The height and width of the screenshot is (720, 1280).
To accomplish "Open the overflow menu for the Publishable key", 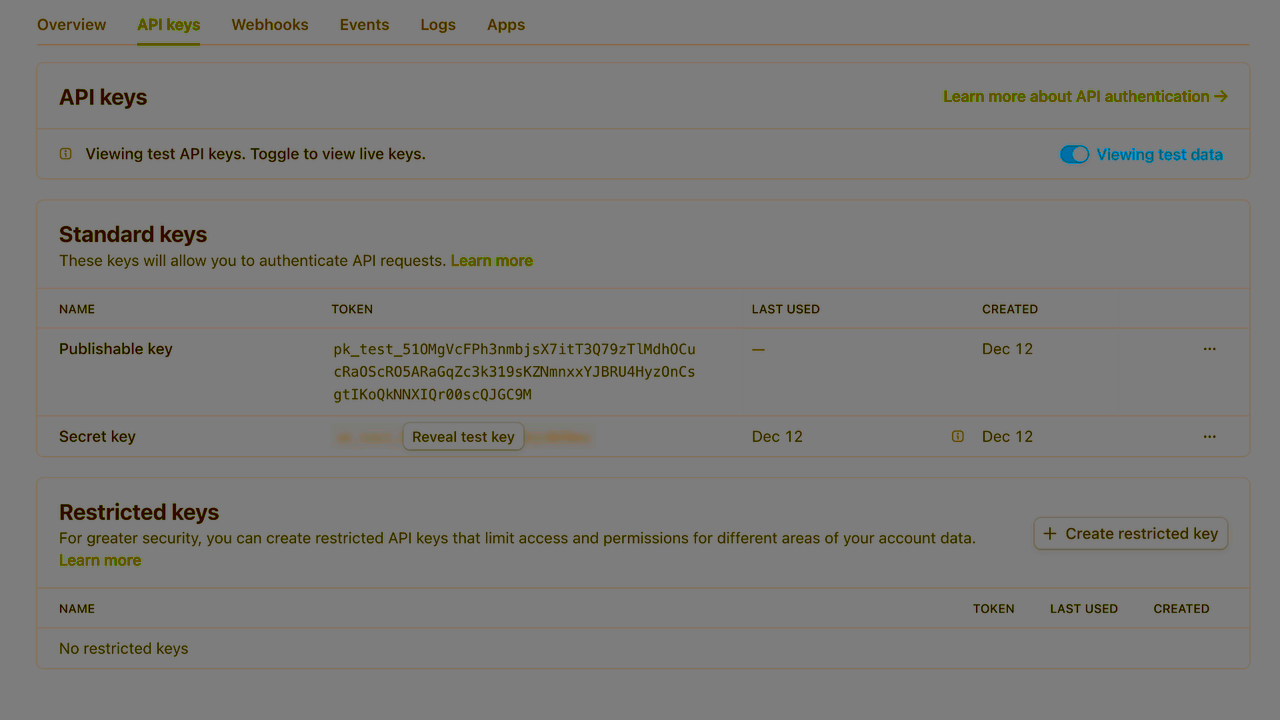I will [1209, 349].
